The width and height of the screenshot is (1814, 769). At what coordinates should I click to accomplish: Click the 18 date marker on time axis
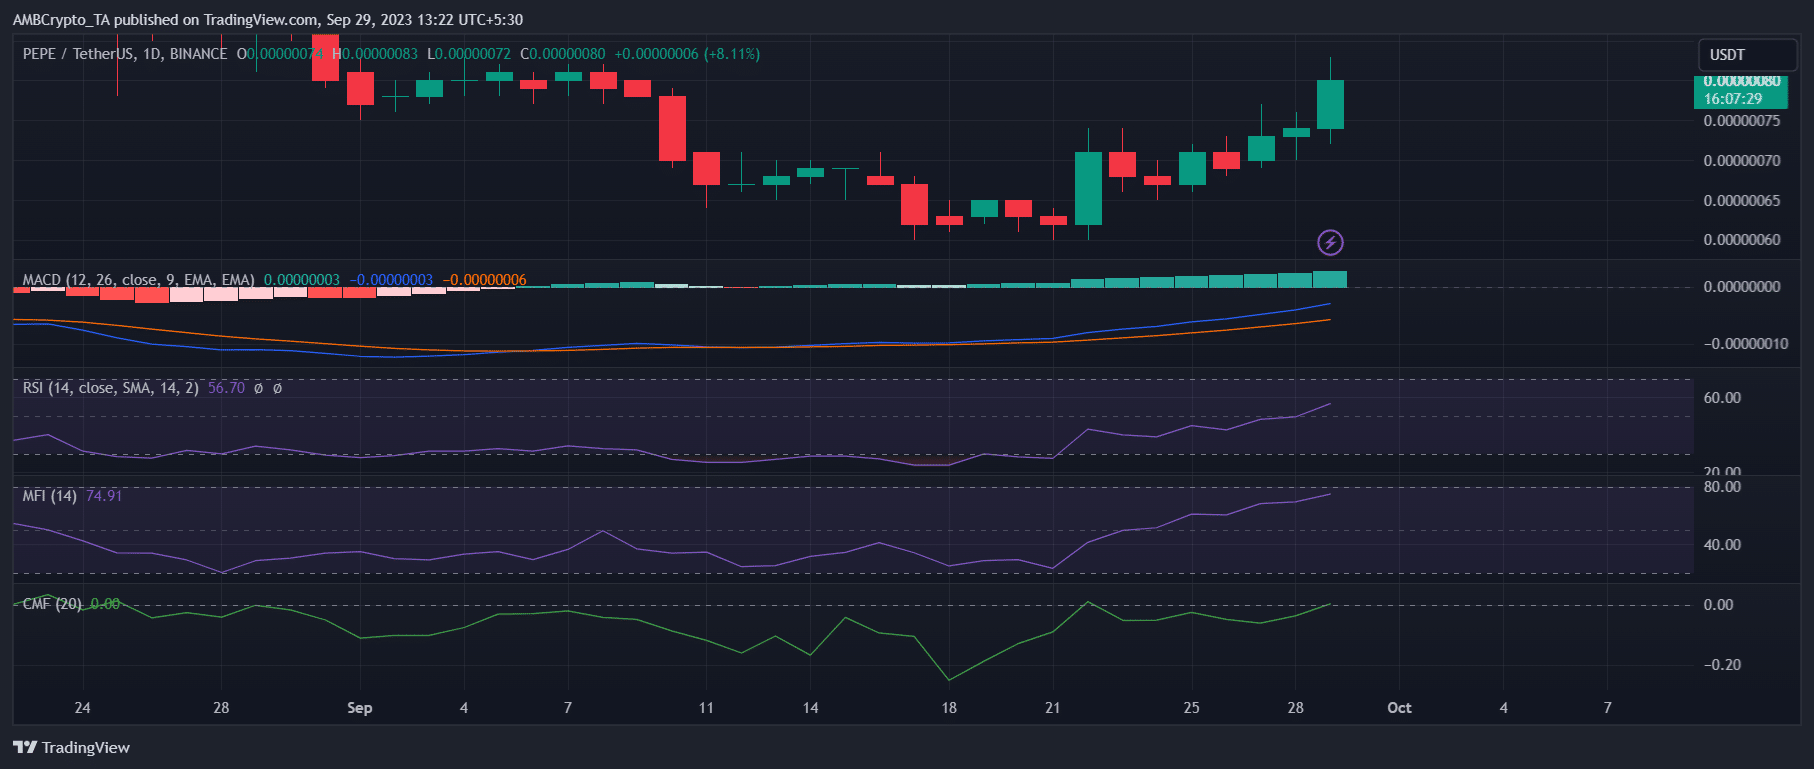pyautogui.click(x=949, y=708)
